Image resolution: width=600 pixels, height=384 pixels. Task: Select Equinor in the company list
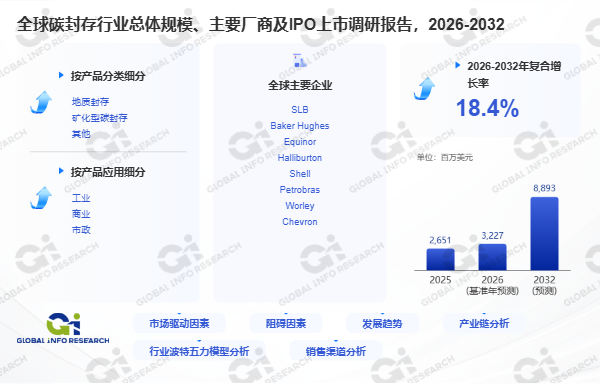tap(300, 142)
